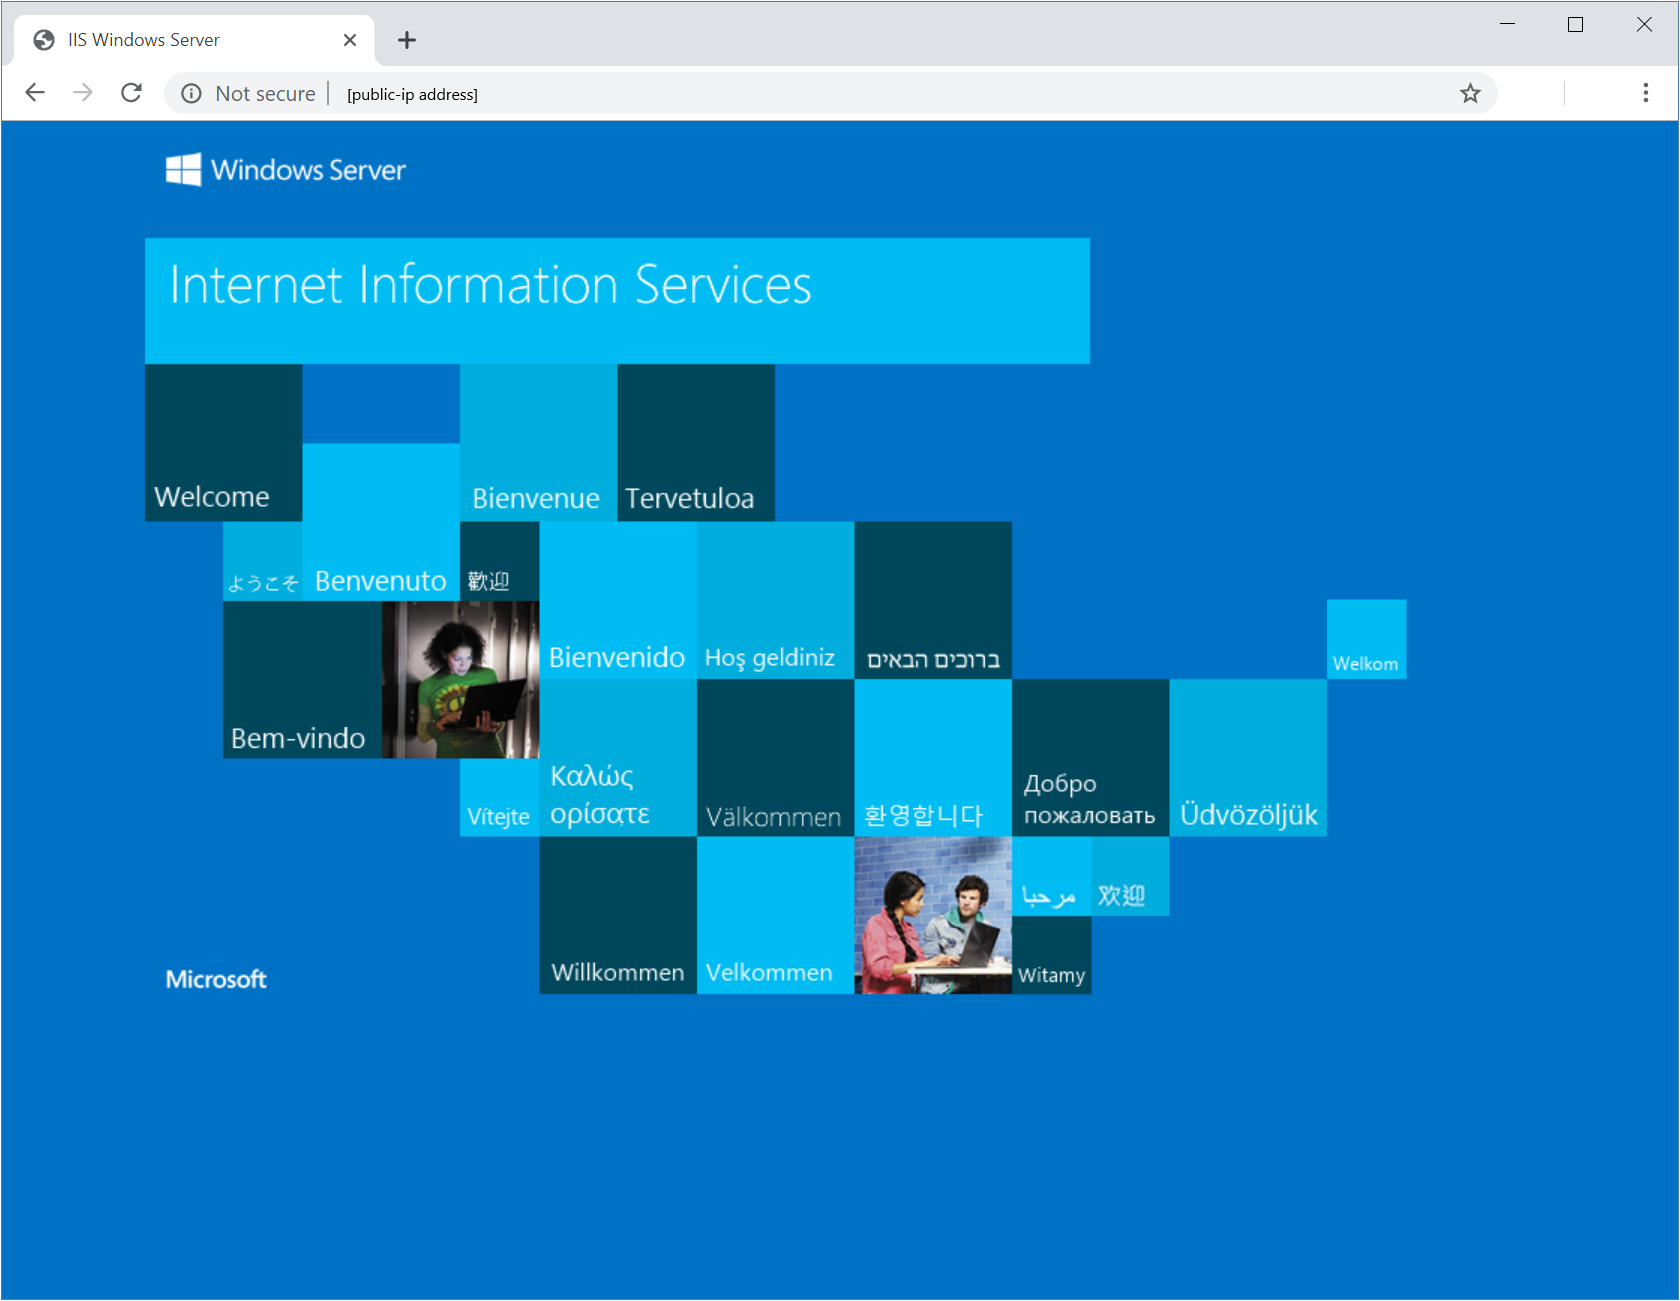Click the Willkommen tile
The width and height of the screenshot is (1680, 1301).
(x=616, y=916)
